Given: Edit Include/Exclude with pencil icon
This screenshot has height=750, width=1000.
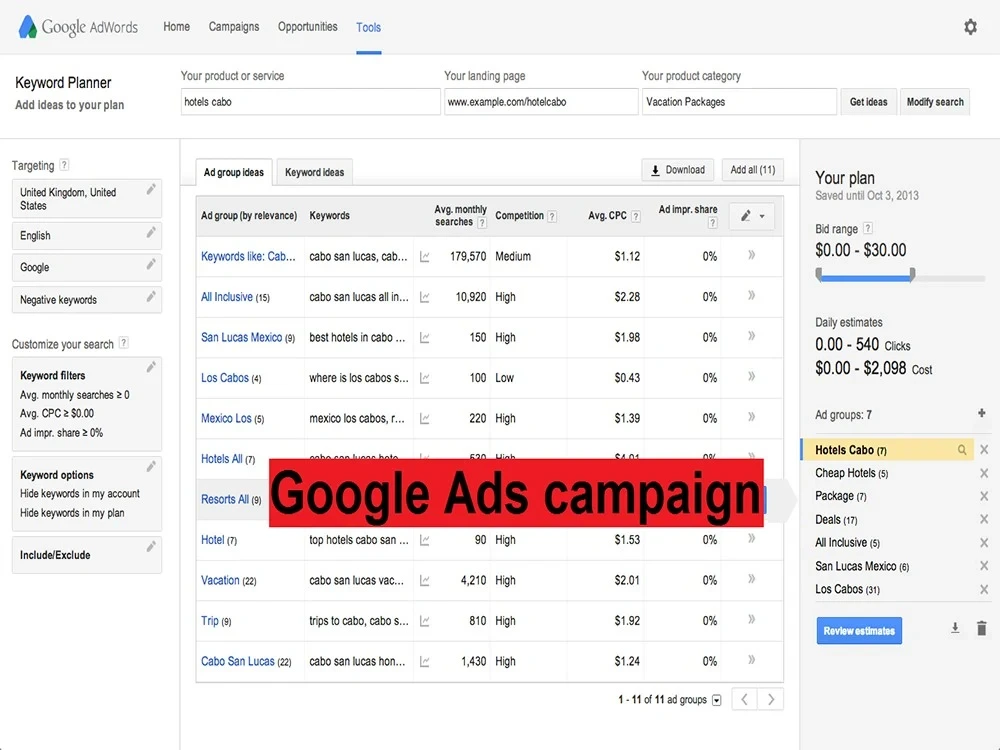Looking at the screenshot, I should (x=151, y=547).
